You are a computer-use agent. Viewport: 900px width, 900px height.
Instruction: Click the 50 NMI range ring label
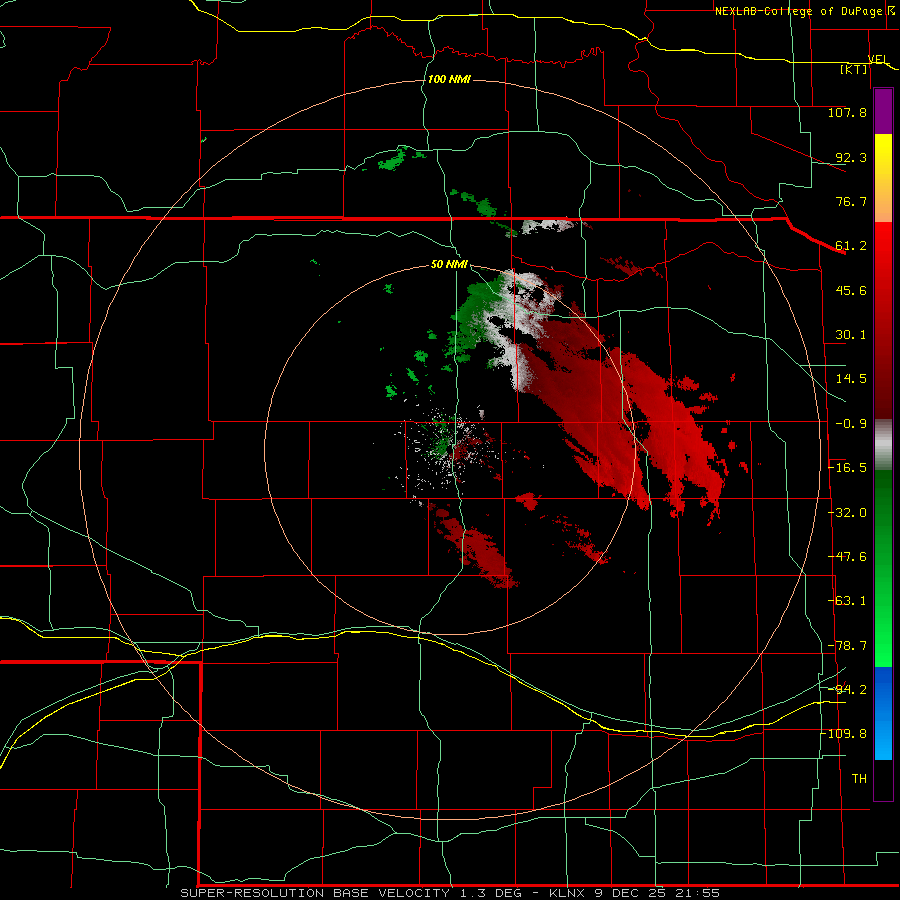(x=449, y=265)
